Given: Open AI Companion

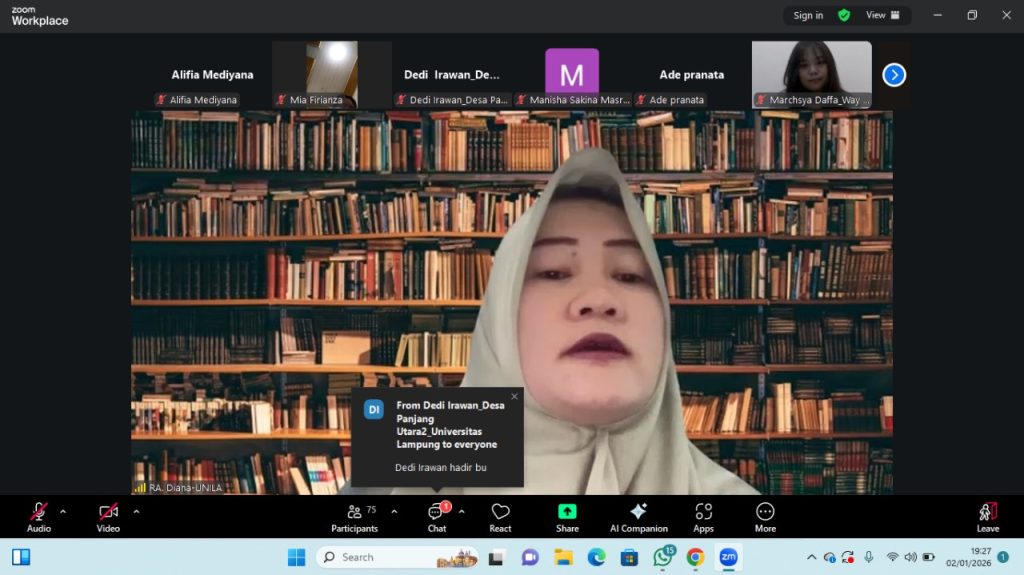Looking at the screenshot, I should (x=638, y=517).
